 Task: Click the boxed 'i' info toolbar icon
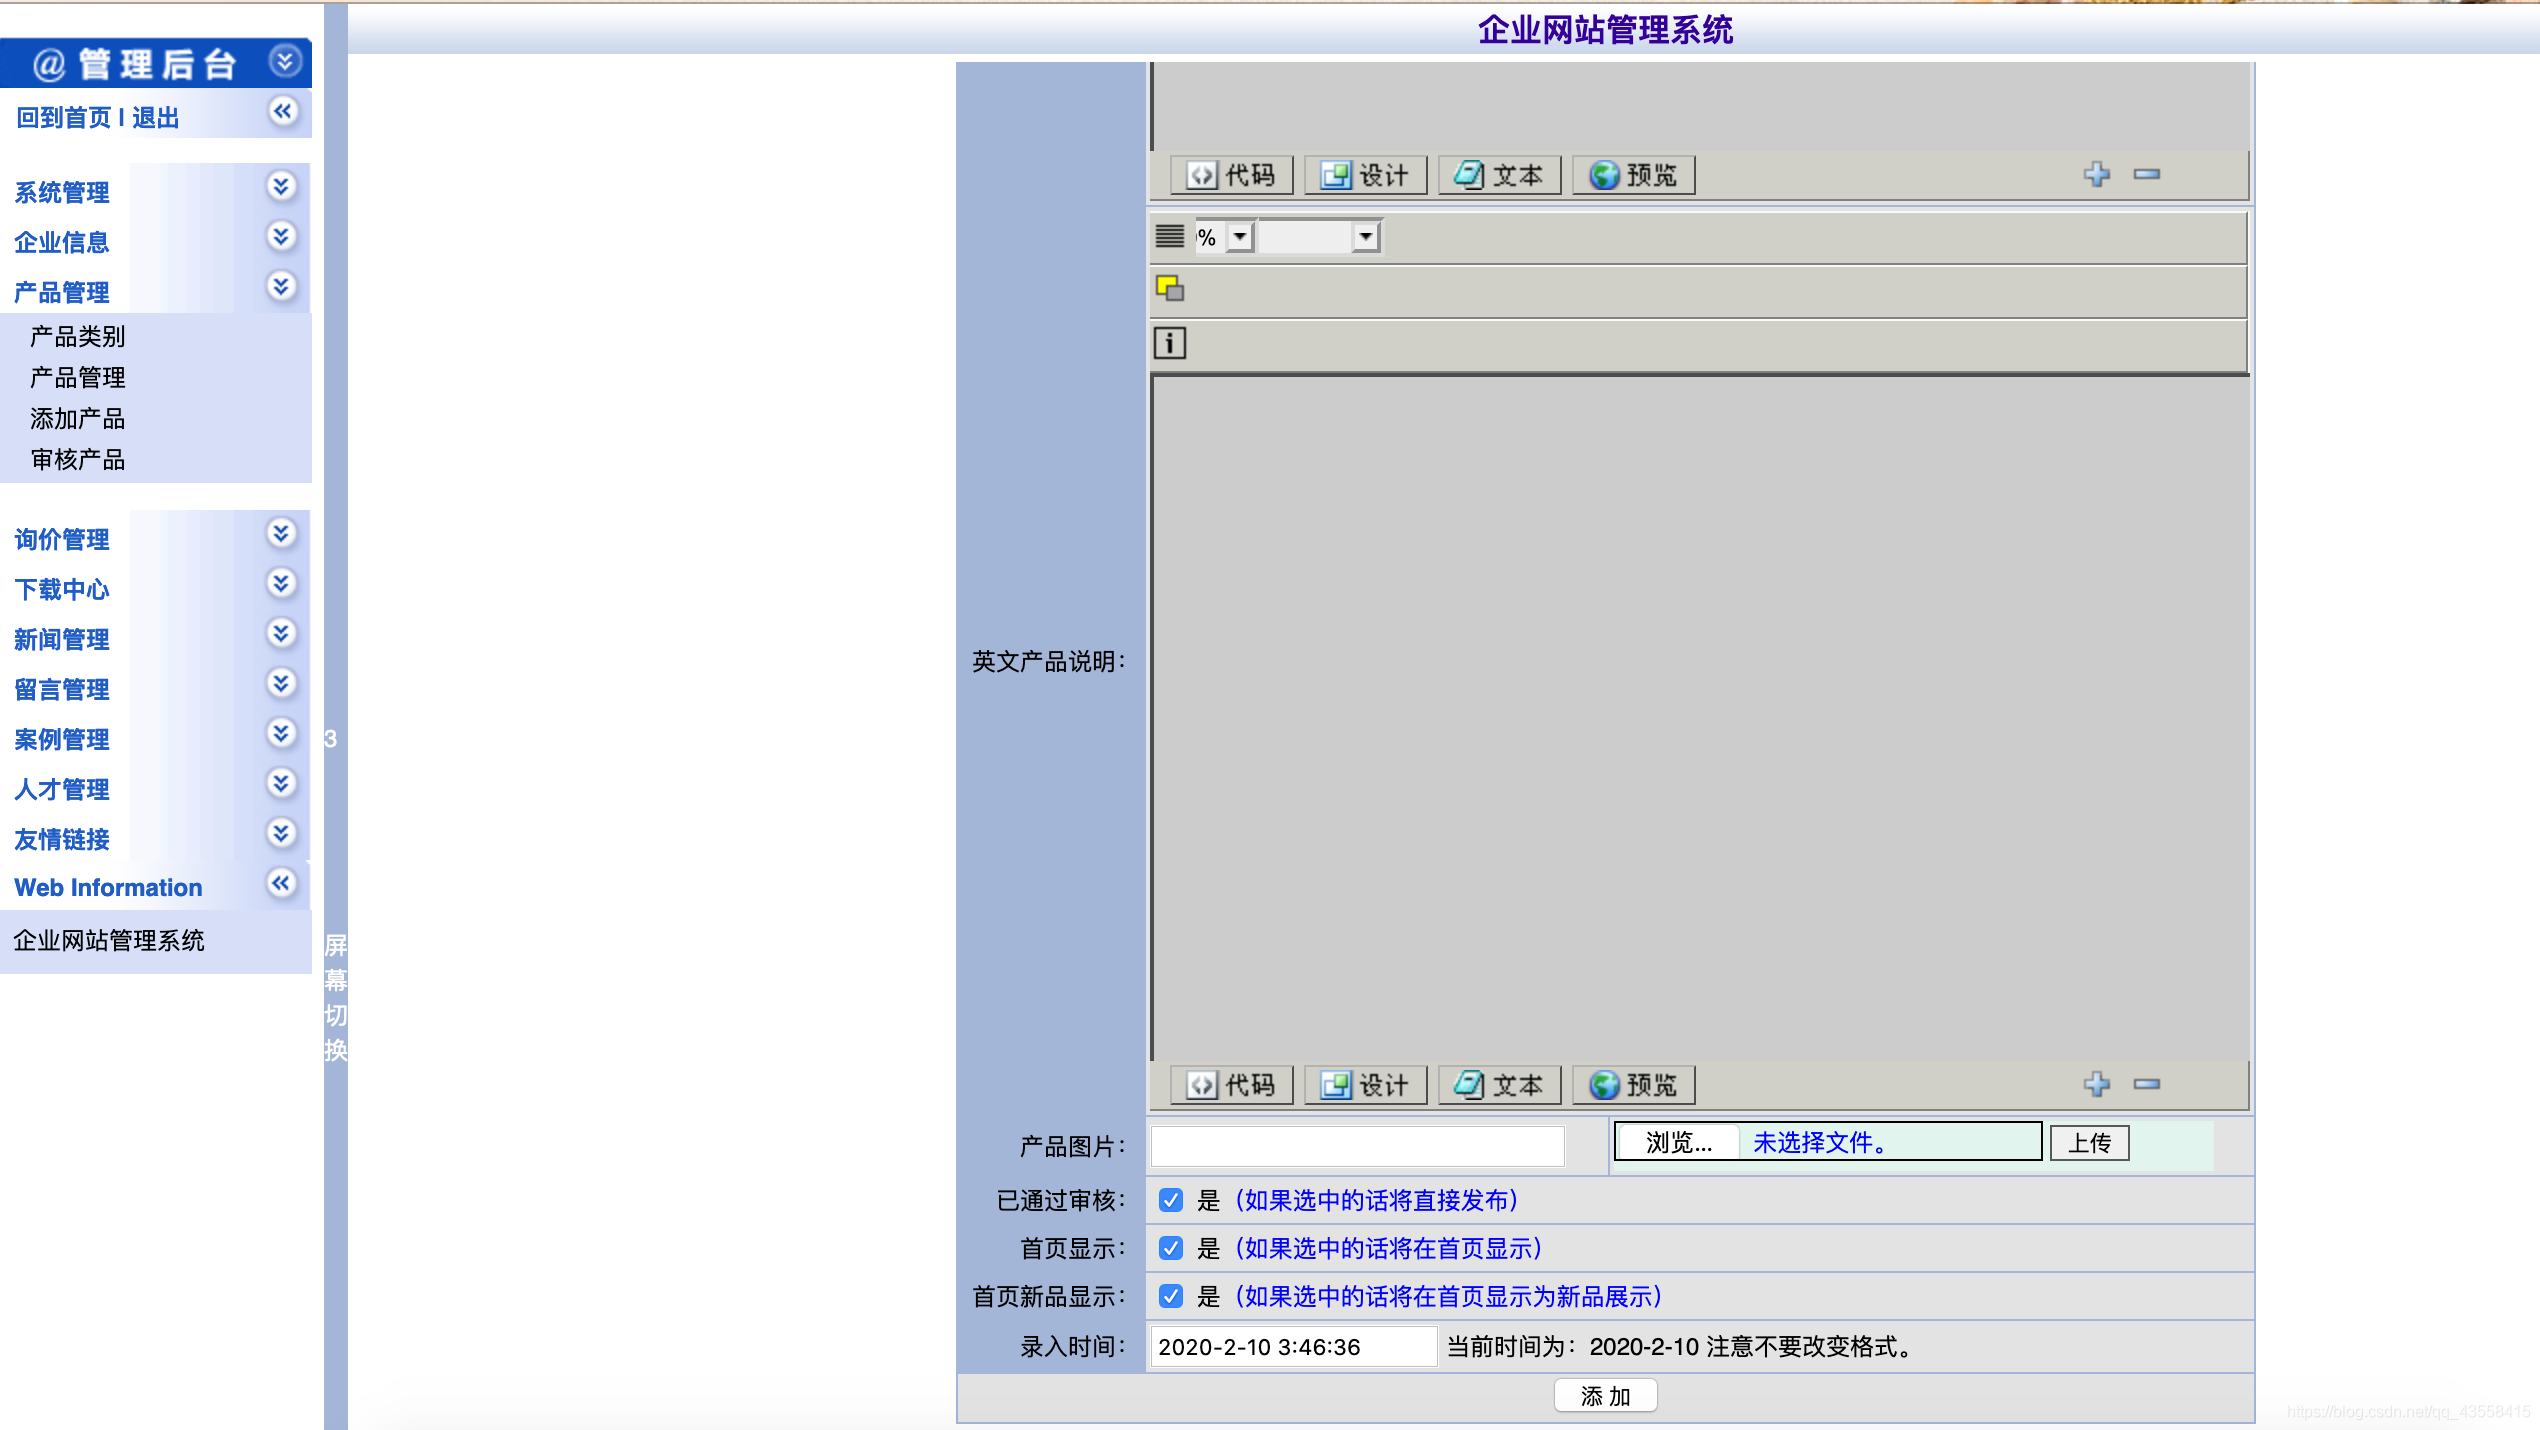tap(1170, 343)
